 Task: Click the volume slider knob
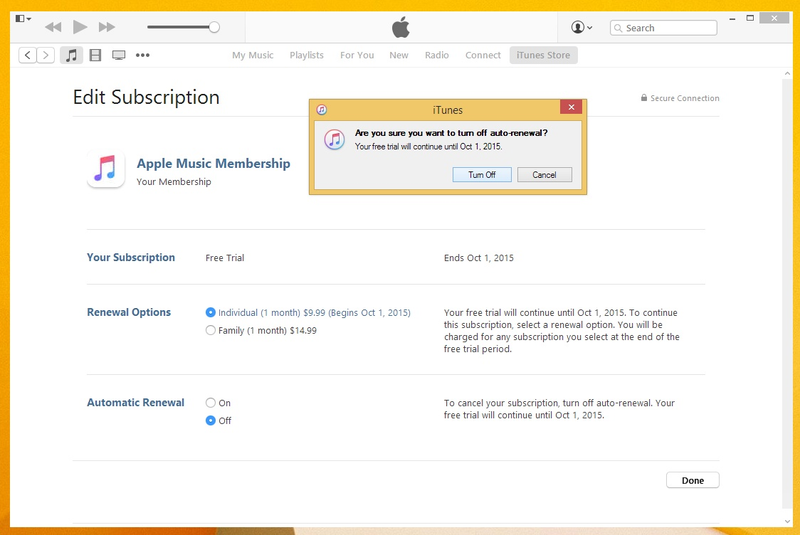click(214, 27)
